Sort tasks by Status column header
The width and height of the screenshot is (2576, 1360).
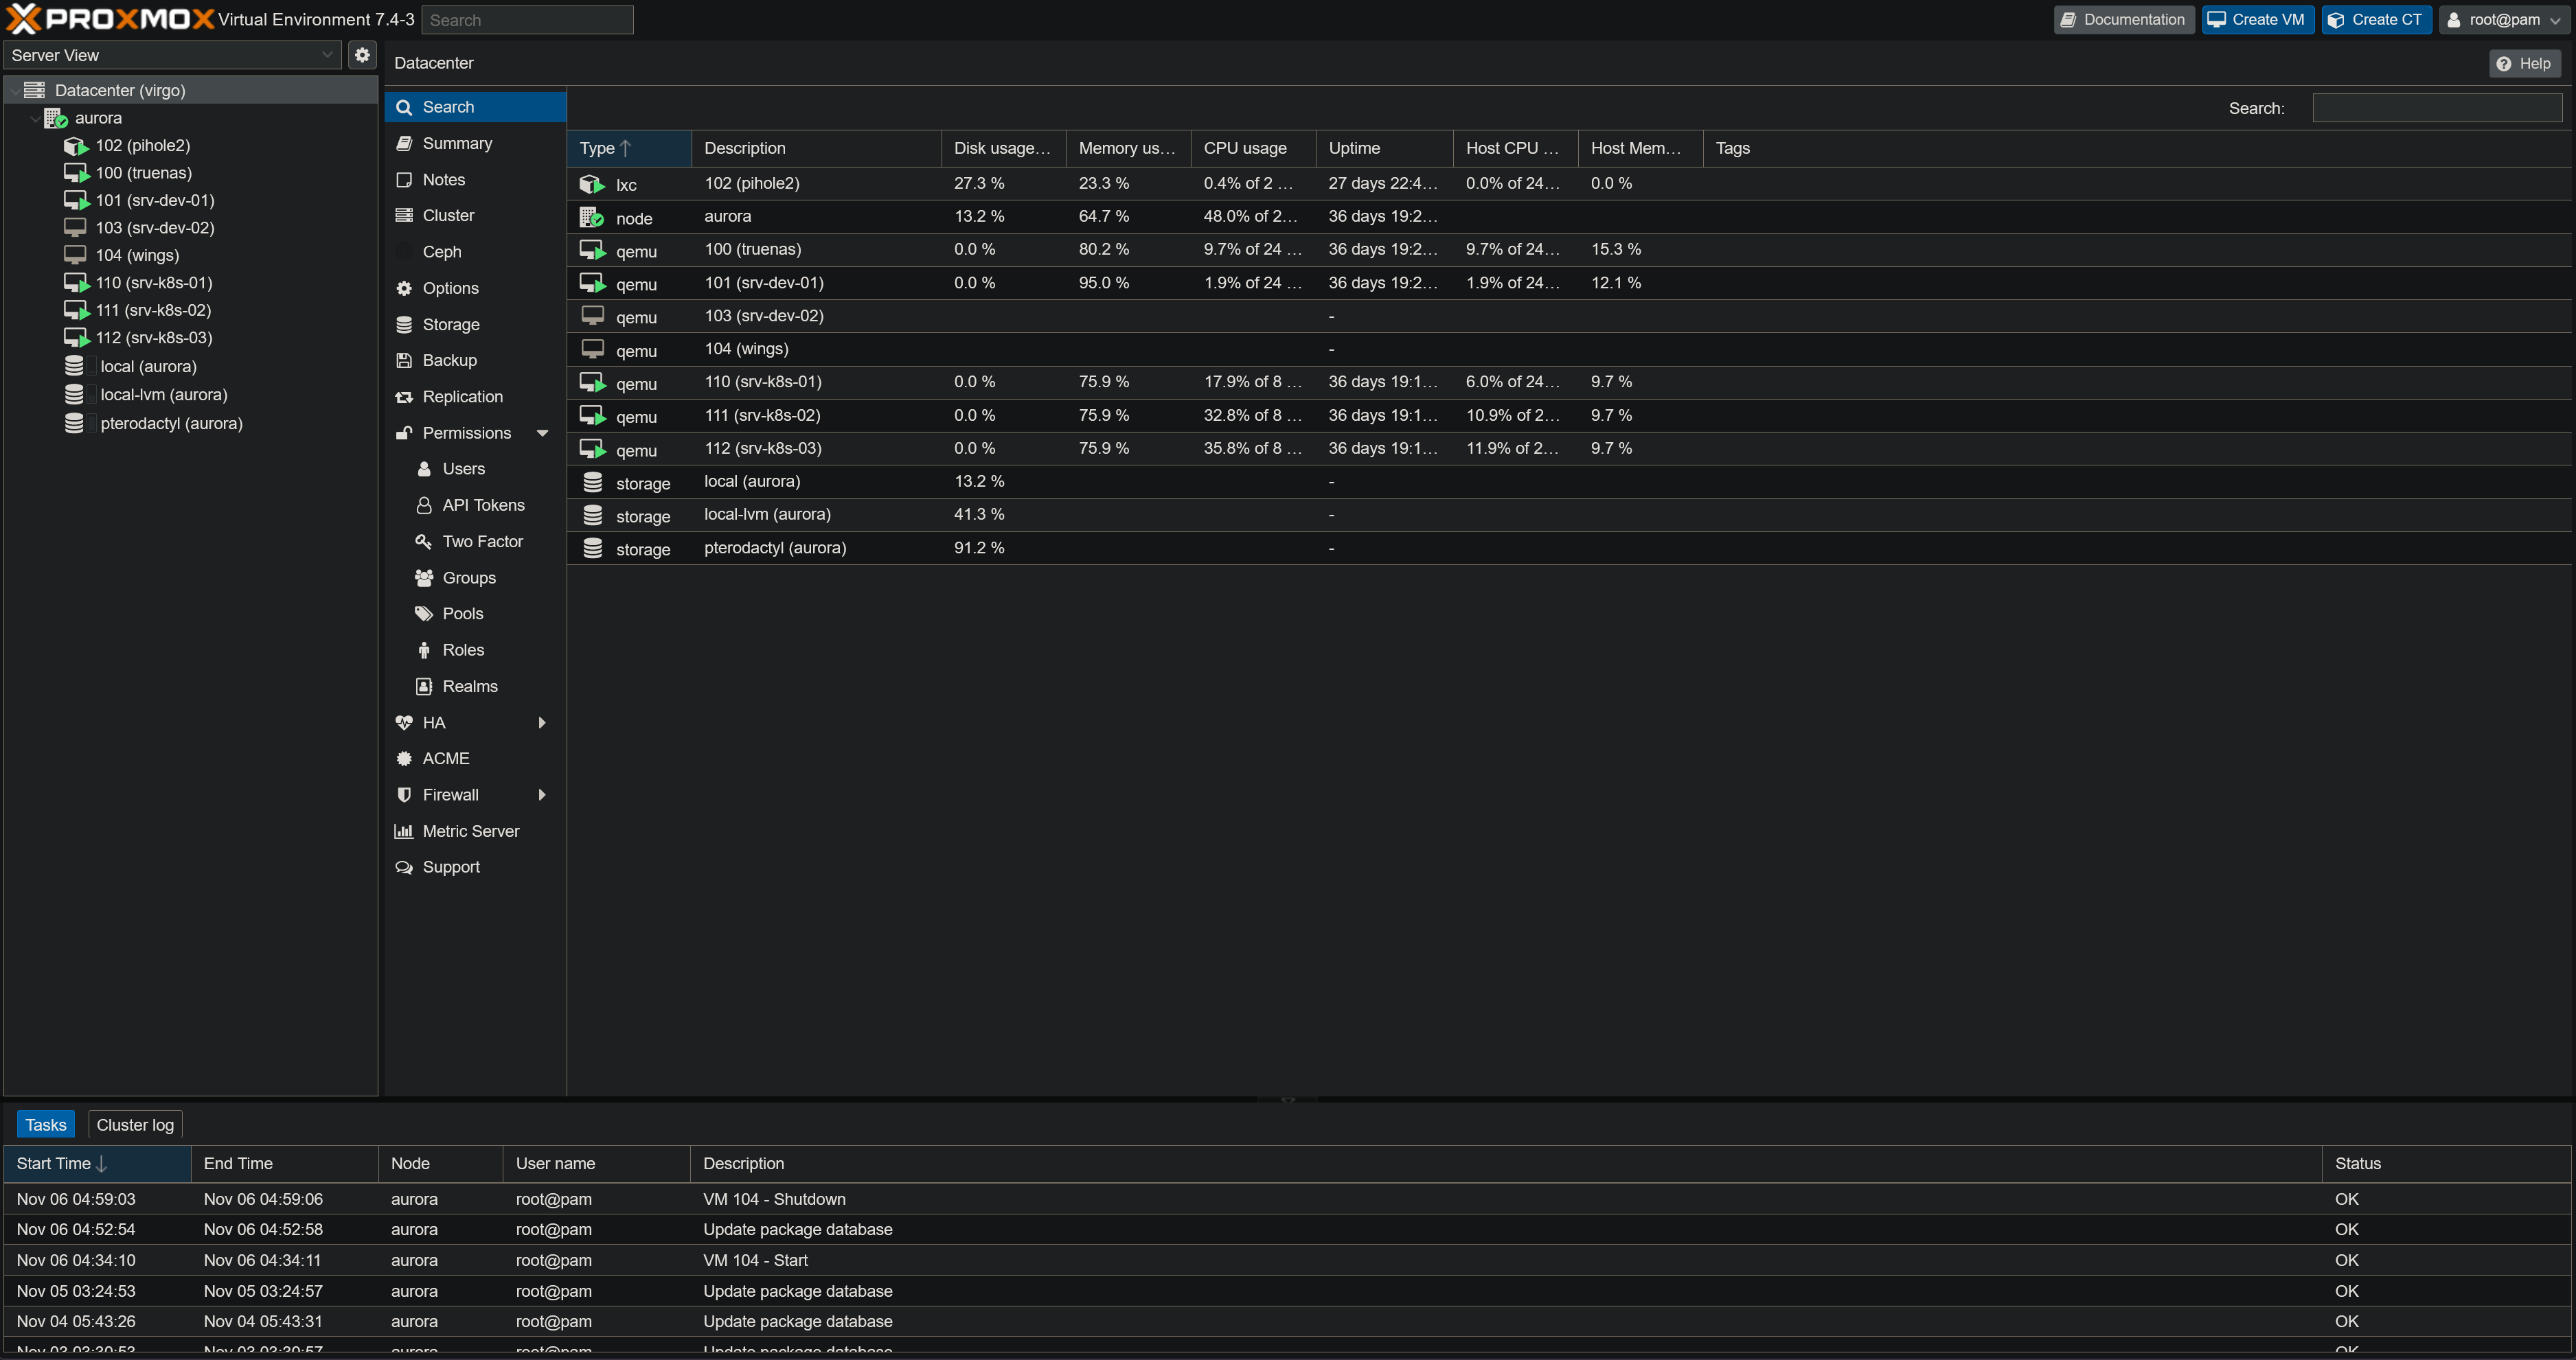[2445, 1163]
